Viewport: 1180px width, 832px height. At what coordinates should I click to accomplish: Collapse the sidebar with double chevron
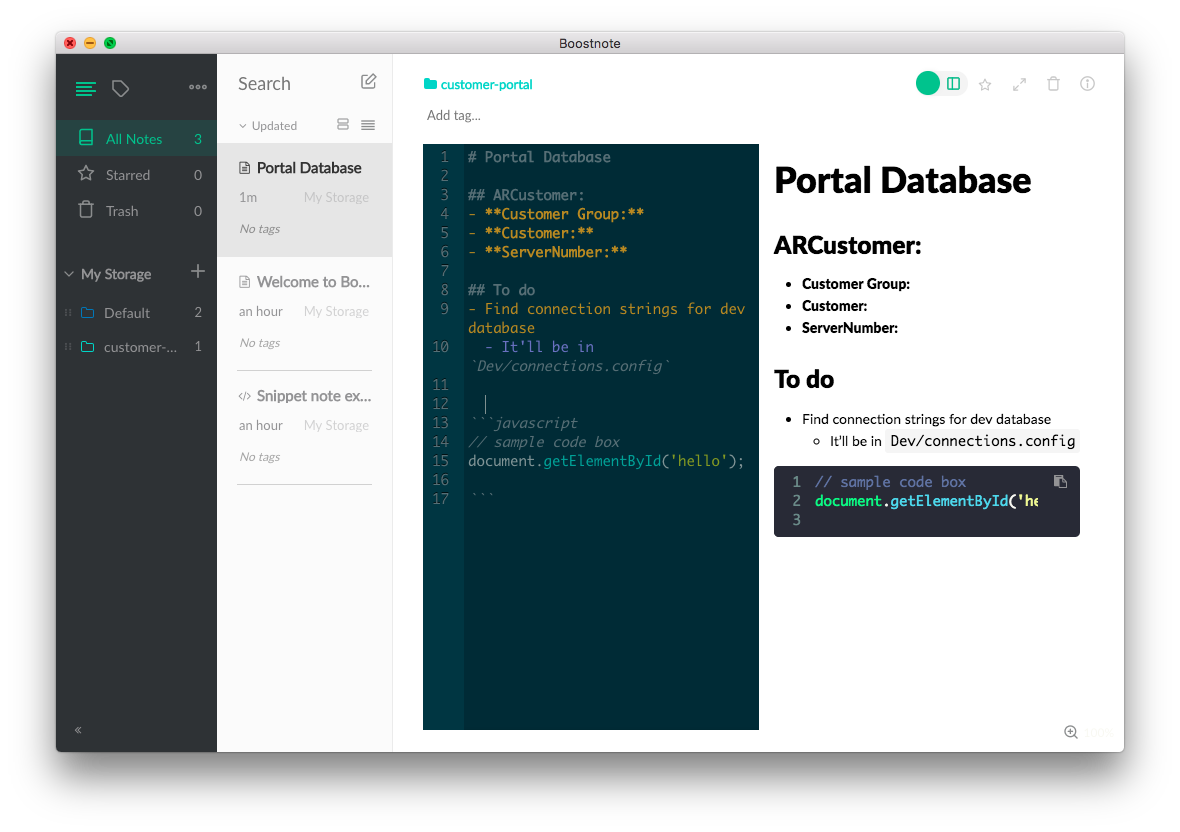[78, 730]
